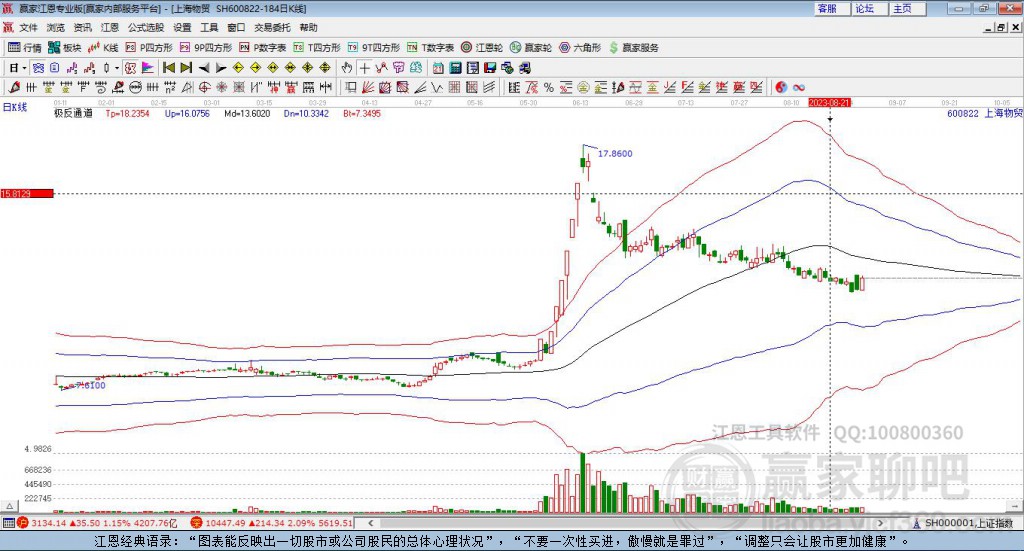
Task: Open the 文件 menu
Action: click(28, 27)
